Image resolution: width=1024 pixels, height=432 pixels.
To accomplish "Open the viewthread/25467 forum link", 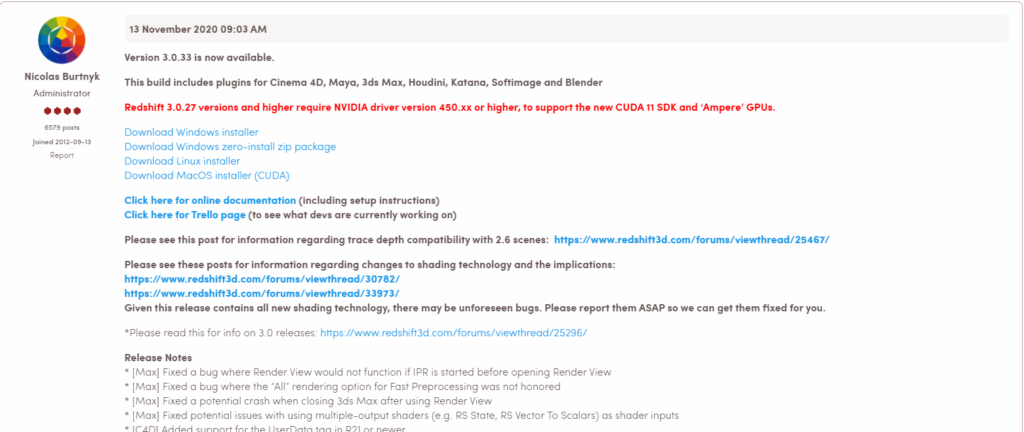I will pos(692,239).
